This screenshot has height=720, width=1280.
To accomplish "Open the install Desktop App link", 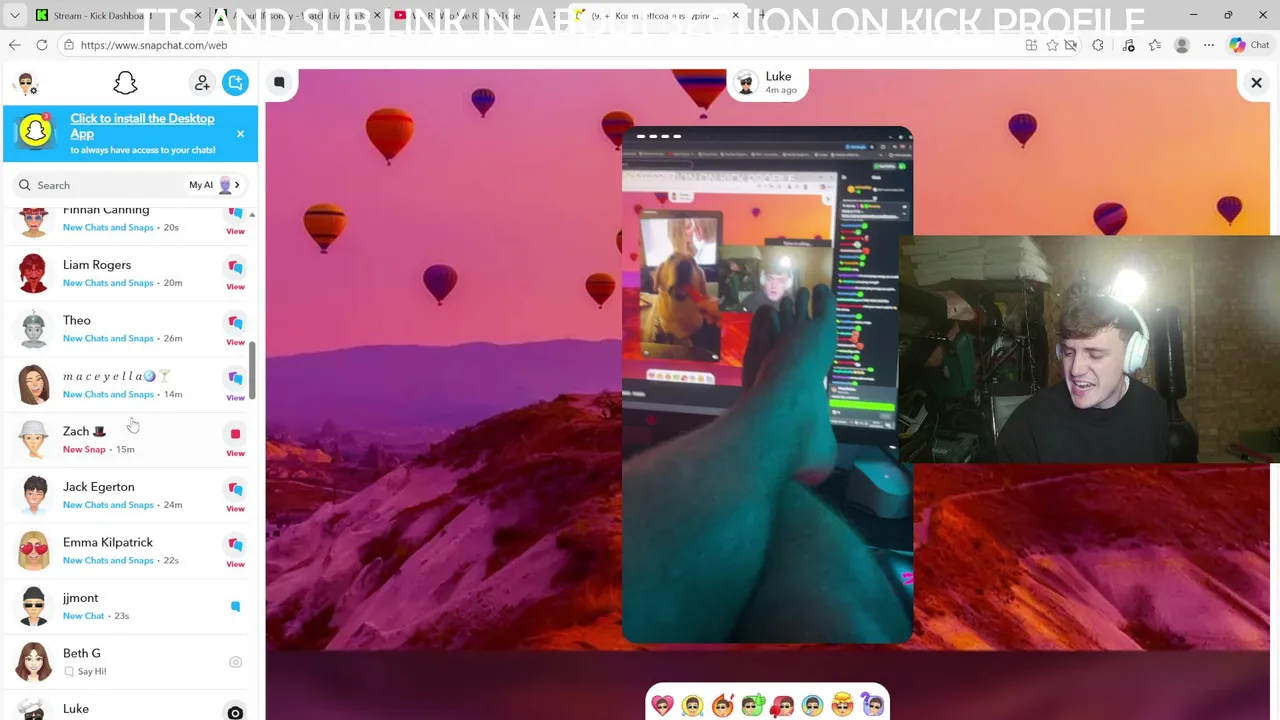I will 142,126.
